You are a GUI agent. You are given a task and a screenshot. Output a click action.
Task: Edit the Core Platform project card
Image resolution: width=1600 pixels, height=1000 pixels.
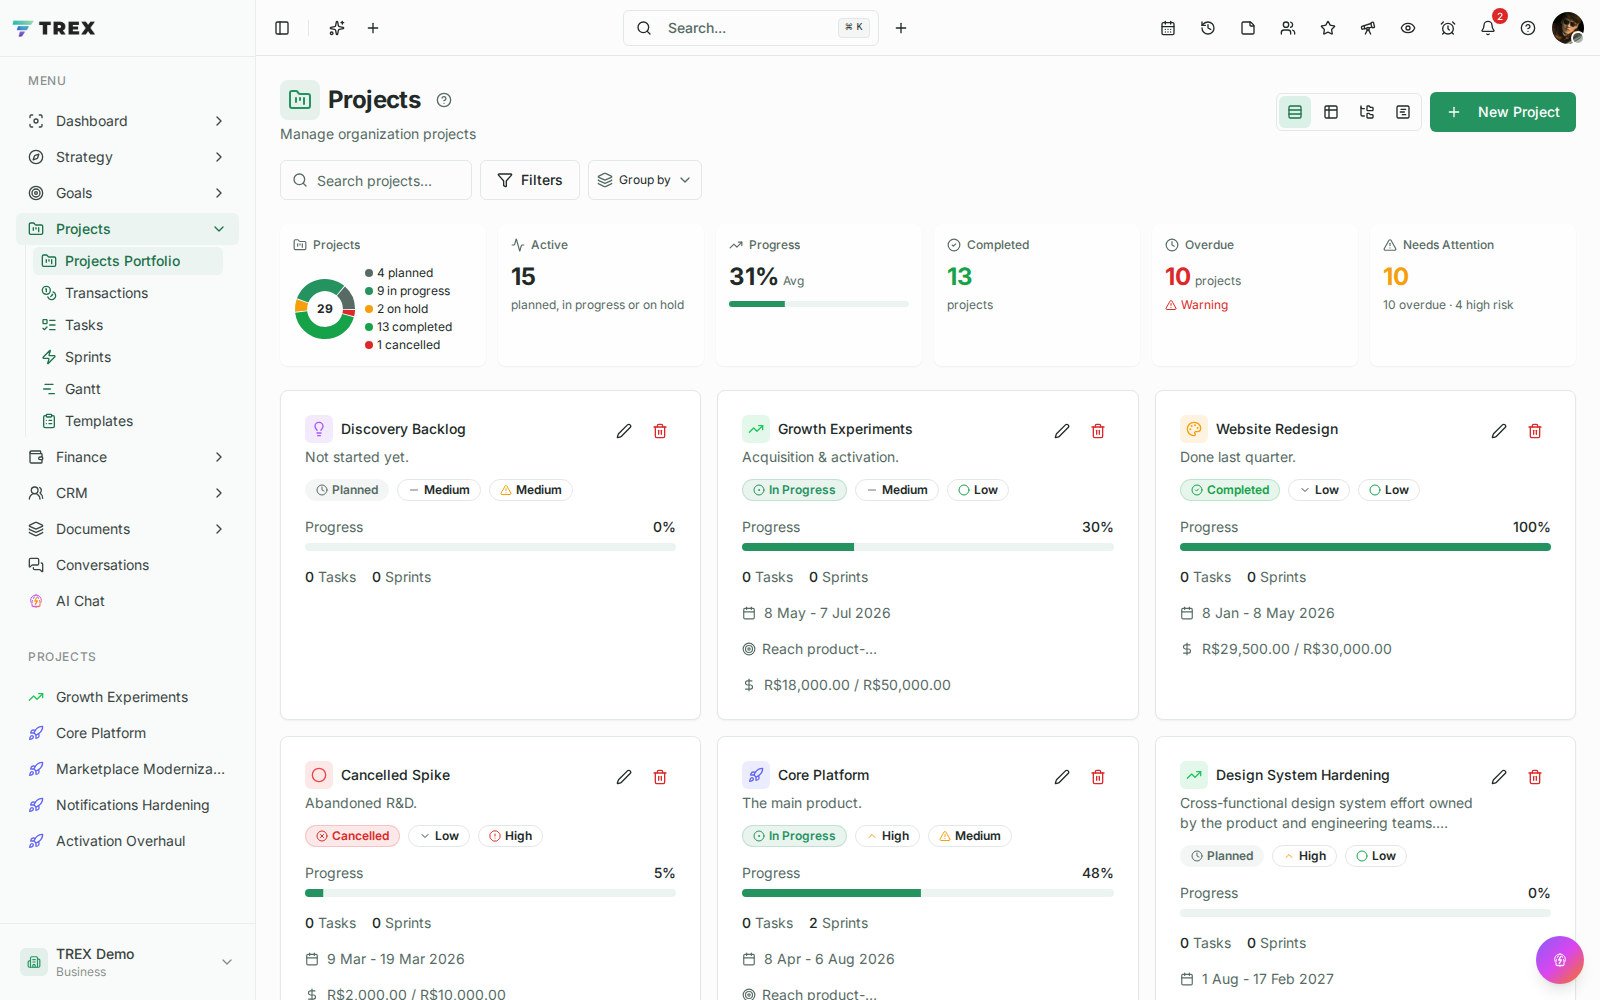click(x=1062, y=777)
